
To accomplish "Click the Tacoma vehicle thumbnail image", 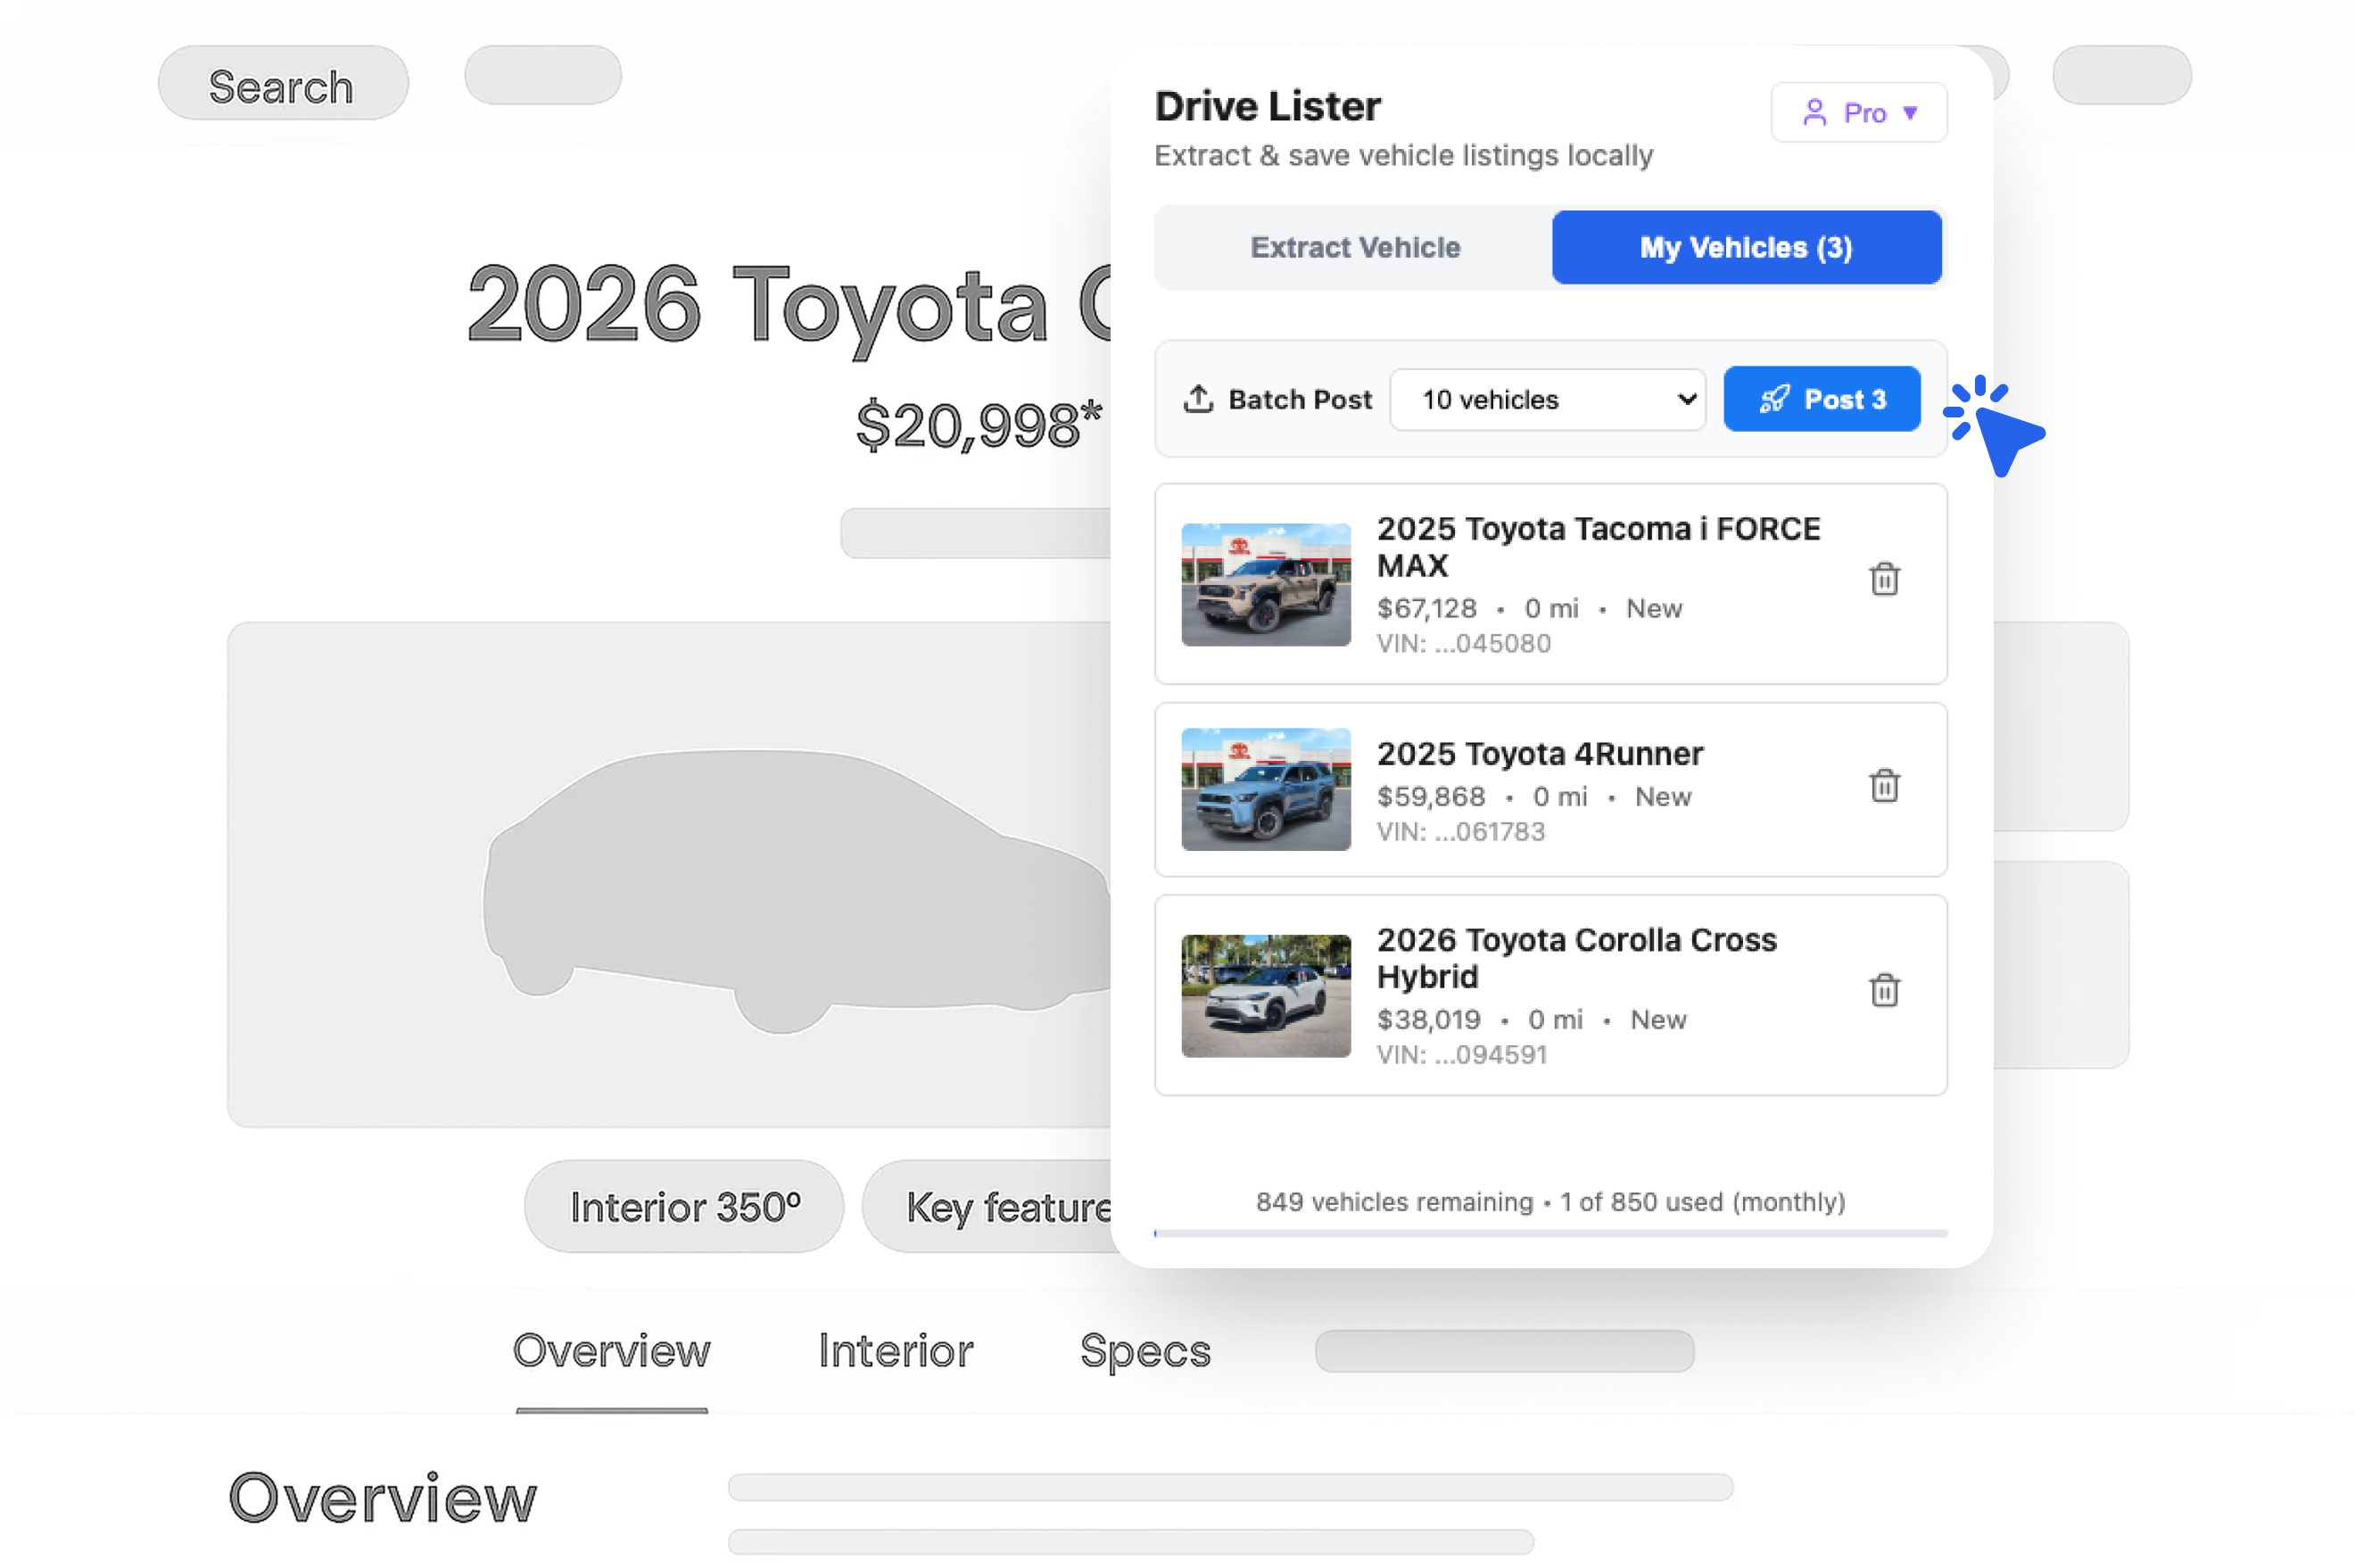I will (1265, 584).
